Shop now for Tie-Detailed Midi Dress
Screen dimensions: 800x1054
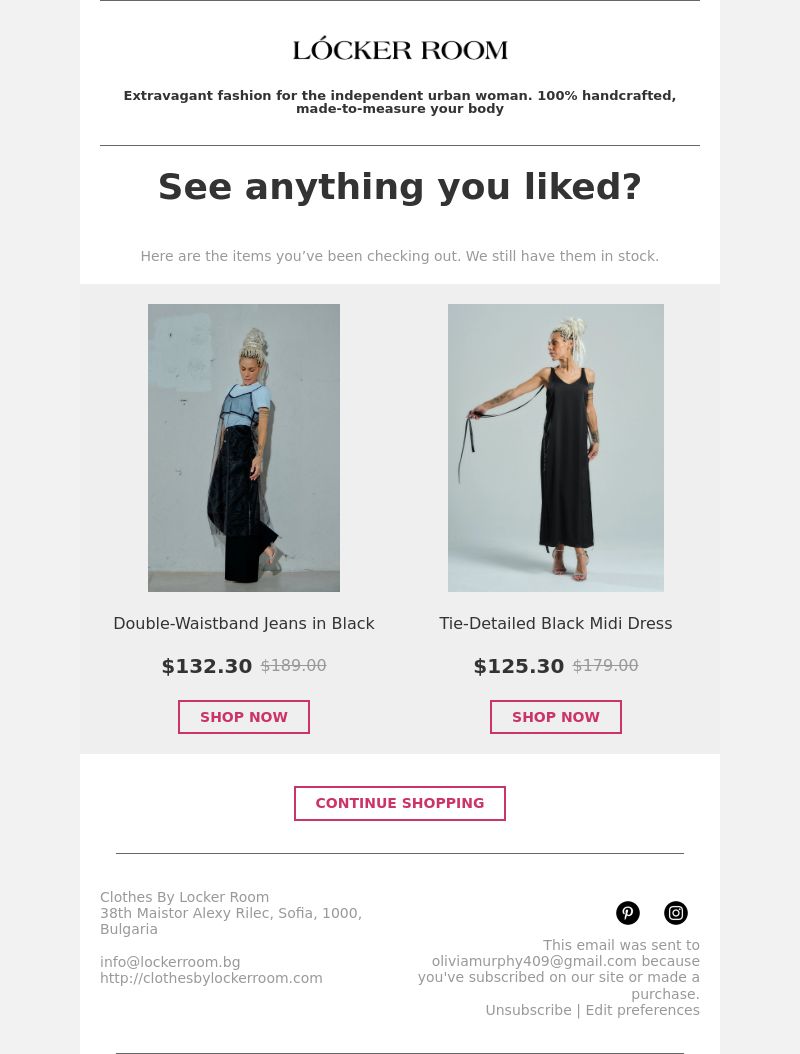556,717
